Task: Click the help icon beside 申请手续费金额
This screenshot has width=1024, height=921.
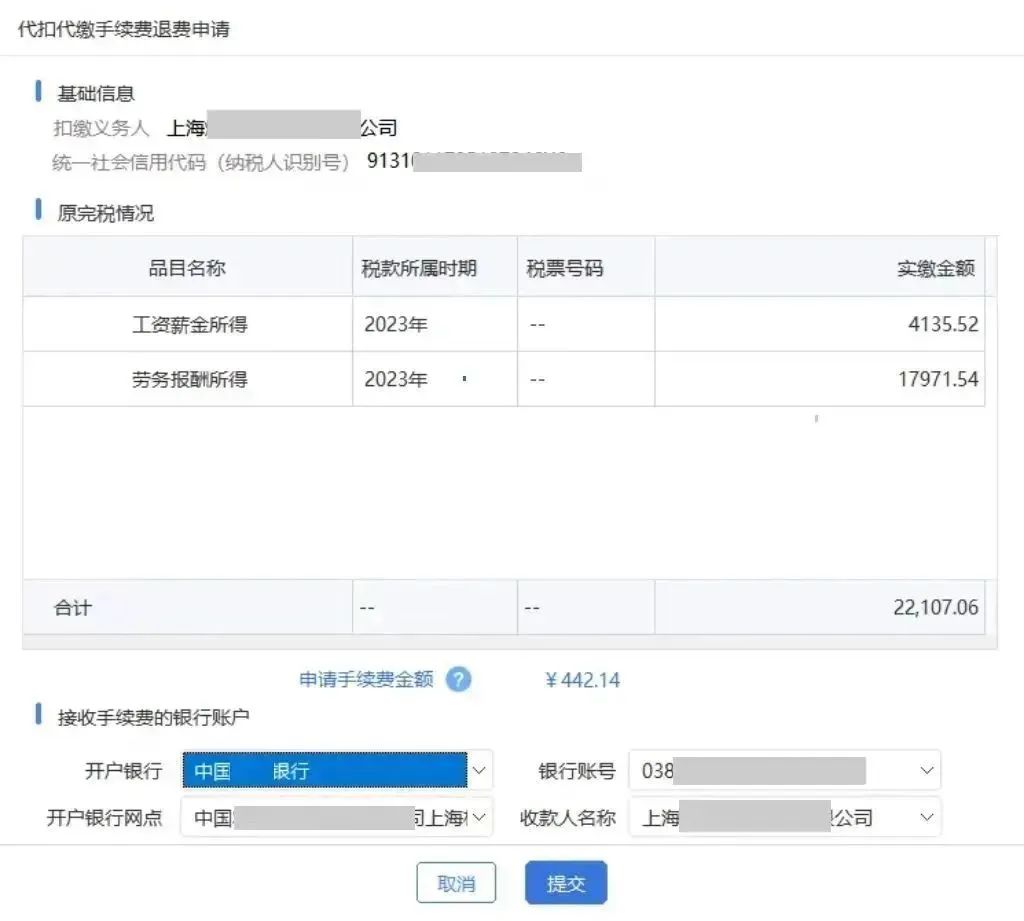Action: [x=458, y=680]
